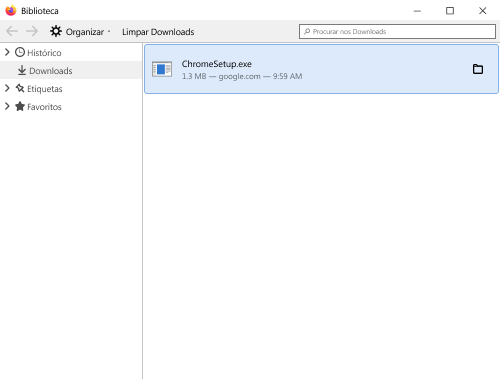
Task: Click the Favoritos star icon
Action: [x=20, y=106]
